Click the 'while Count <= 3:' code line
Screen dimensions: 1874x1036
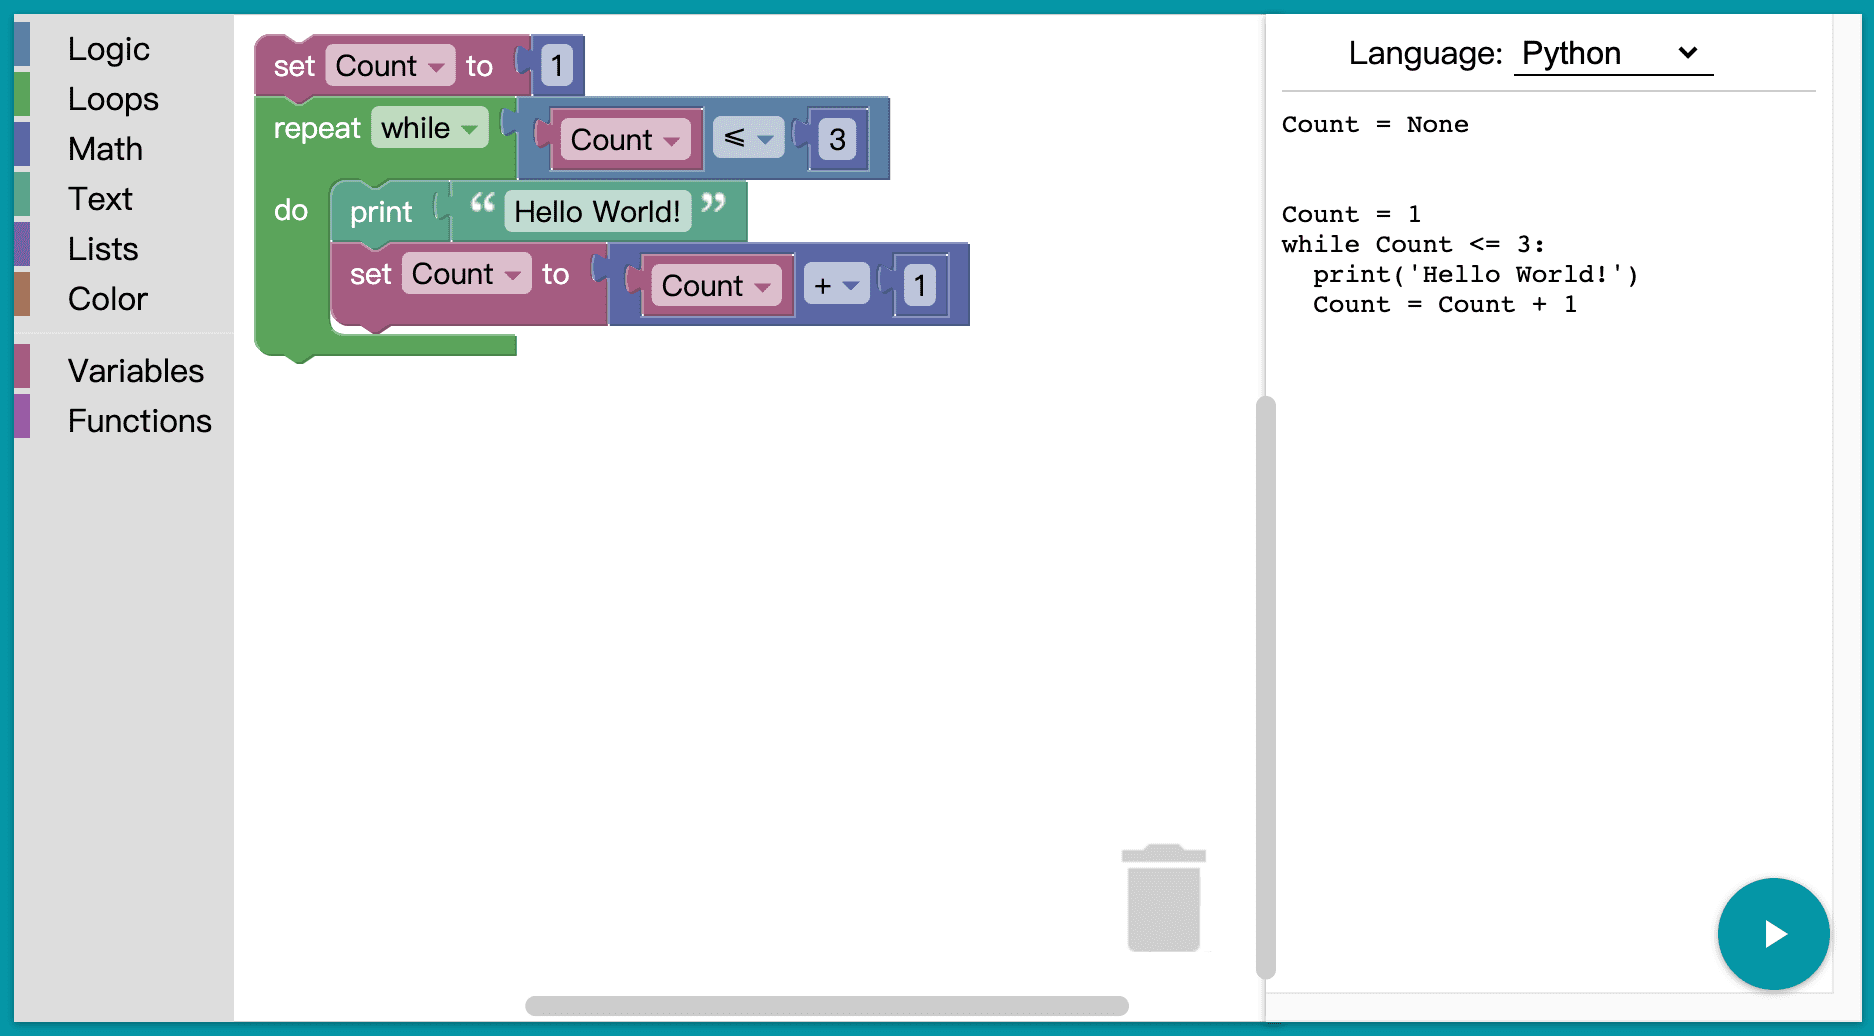pyautogui.click(x=1413, y=245)
